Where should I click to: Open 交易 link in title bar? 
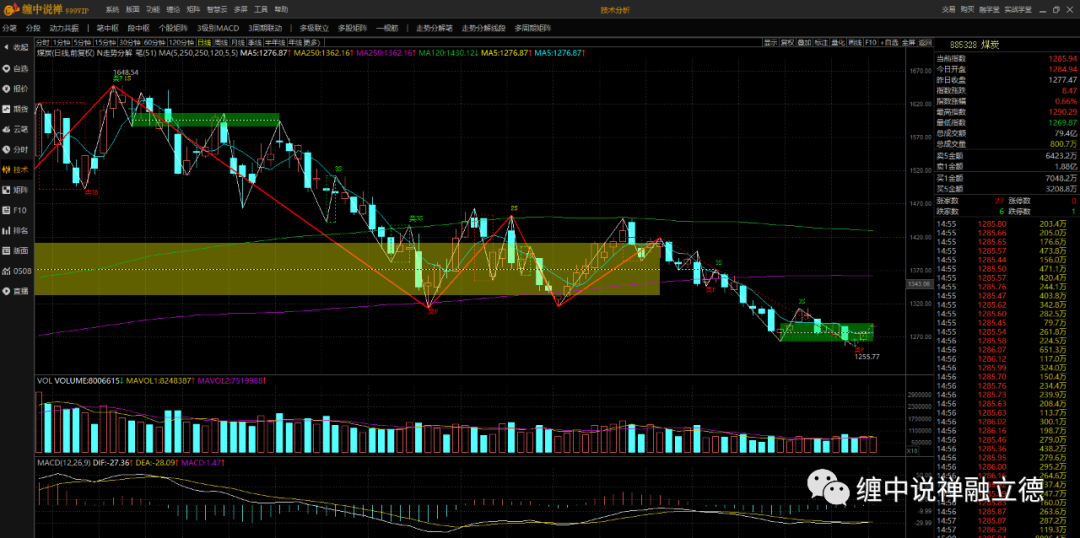click(948, 10)
